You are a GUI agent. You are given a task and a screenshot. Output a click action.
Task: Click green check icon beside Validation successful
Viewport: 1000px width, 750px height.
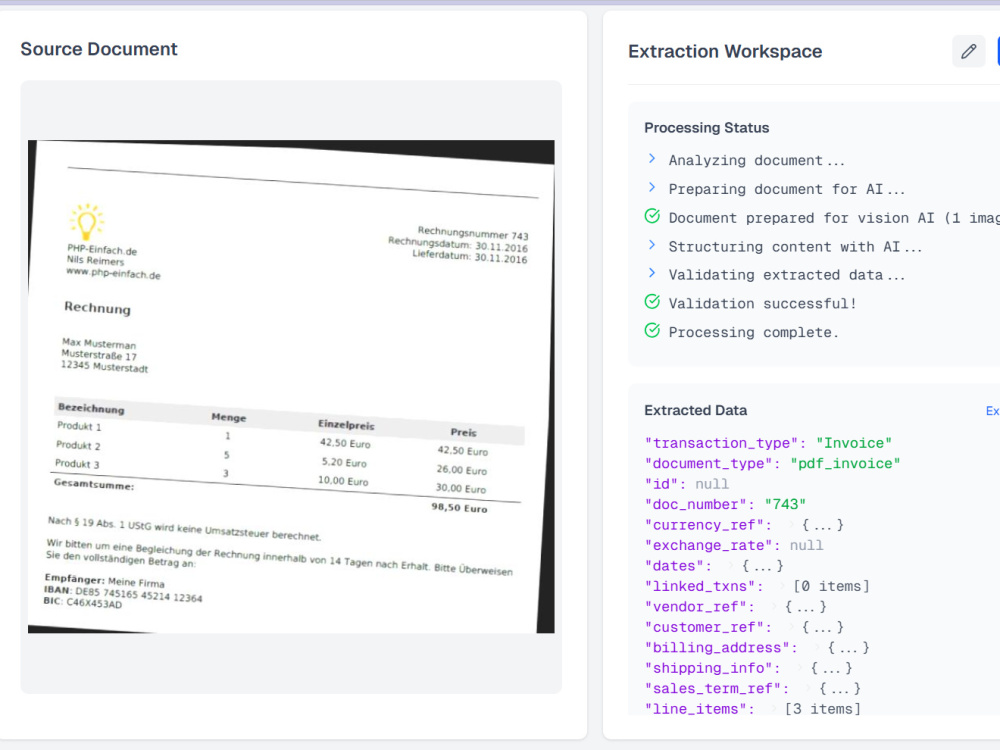652,302
